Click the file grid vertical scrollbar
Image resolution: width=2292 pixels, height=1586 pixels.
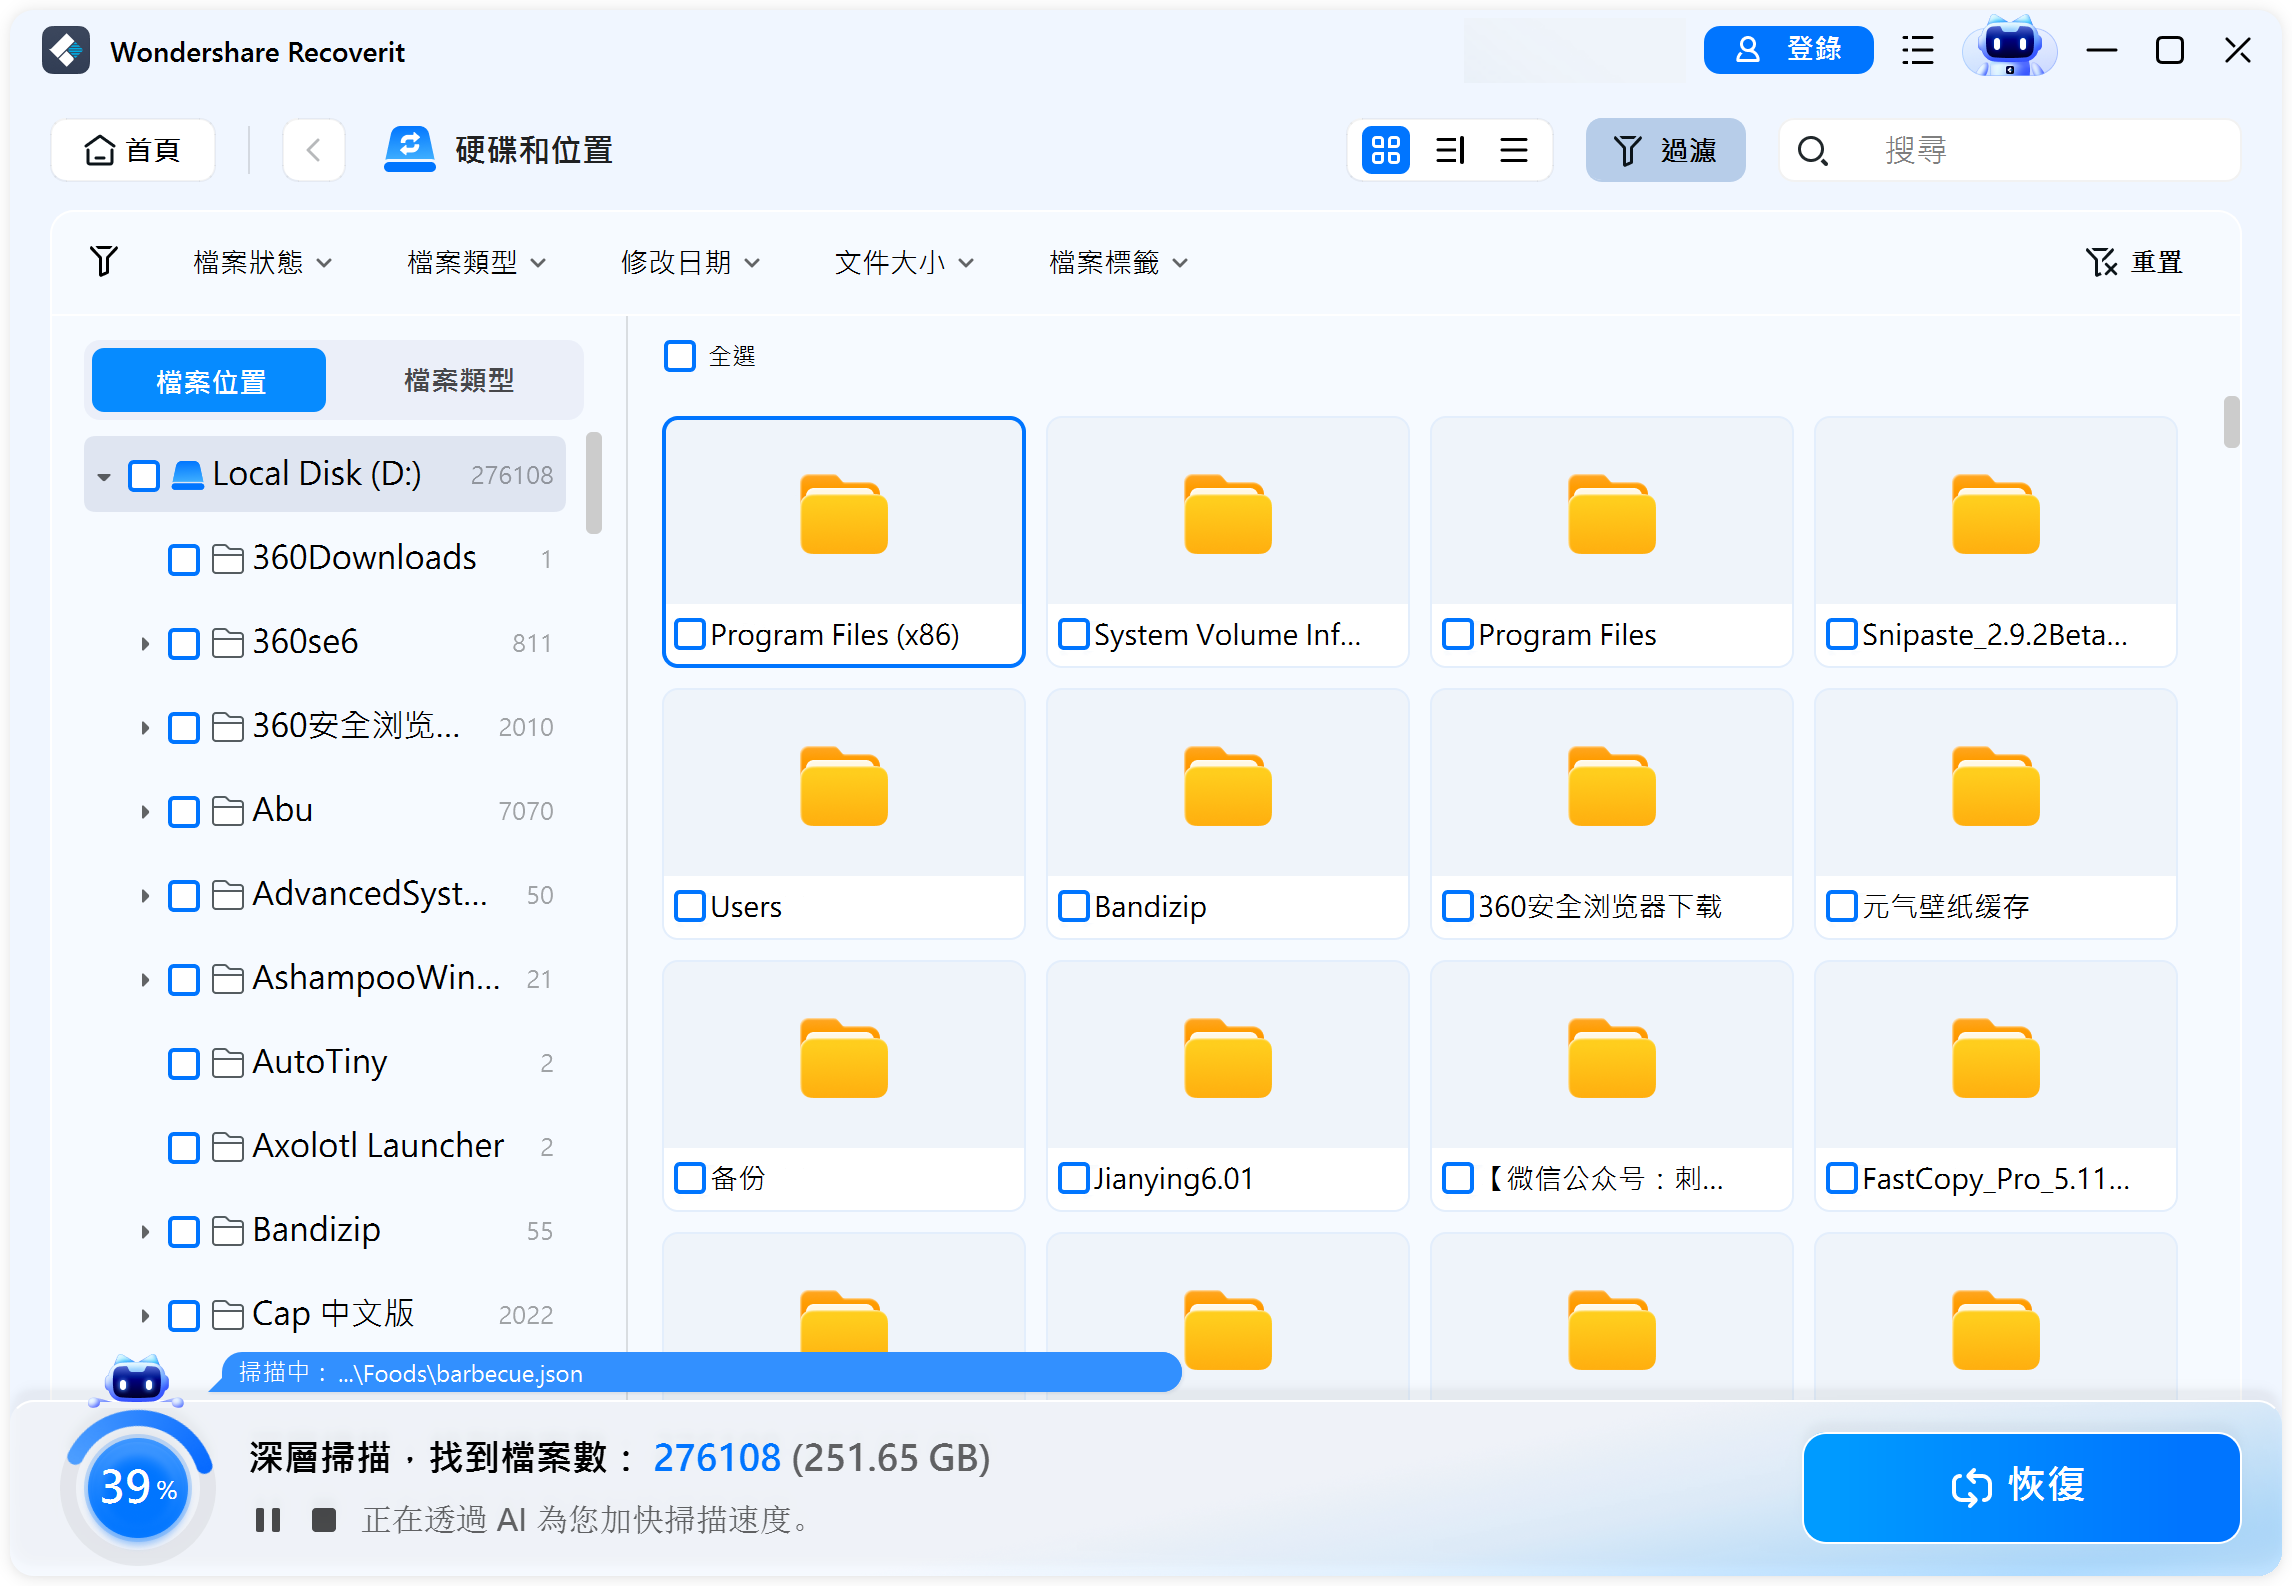tap(2231, 422)
